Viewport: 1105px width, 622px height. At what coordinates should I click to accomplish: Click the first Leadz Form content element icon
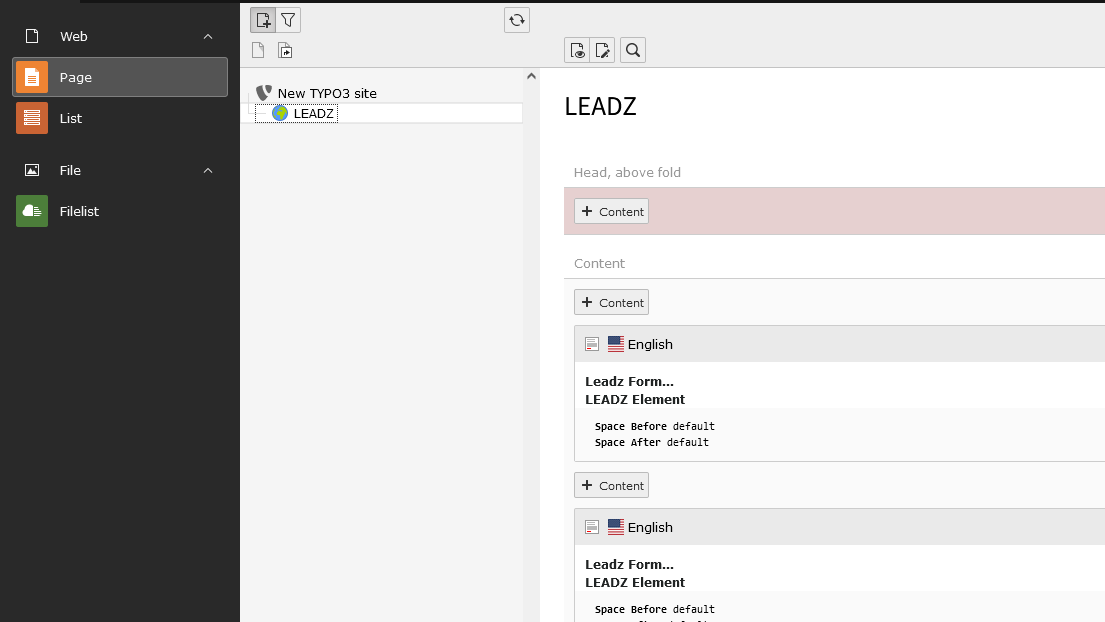coord(592,344)
